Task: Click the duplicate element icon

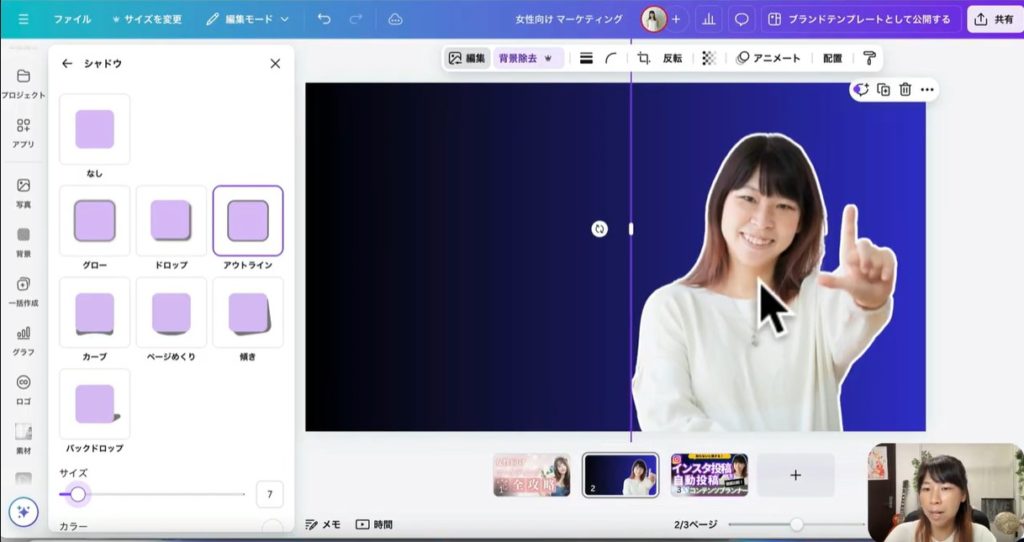Action: 883,90
